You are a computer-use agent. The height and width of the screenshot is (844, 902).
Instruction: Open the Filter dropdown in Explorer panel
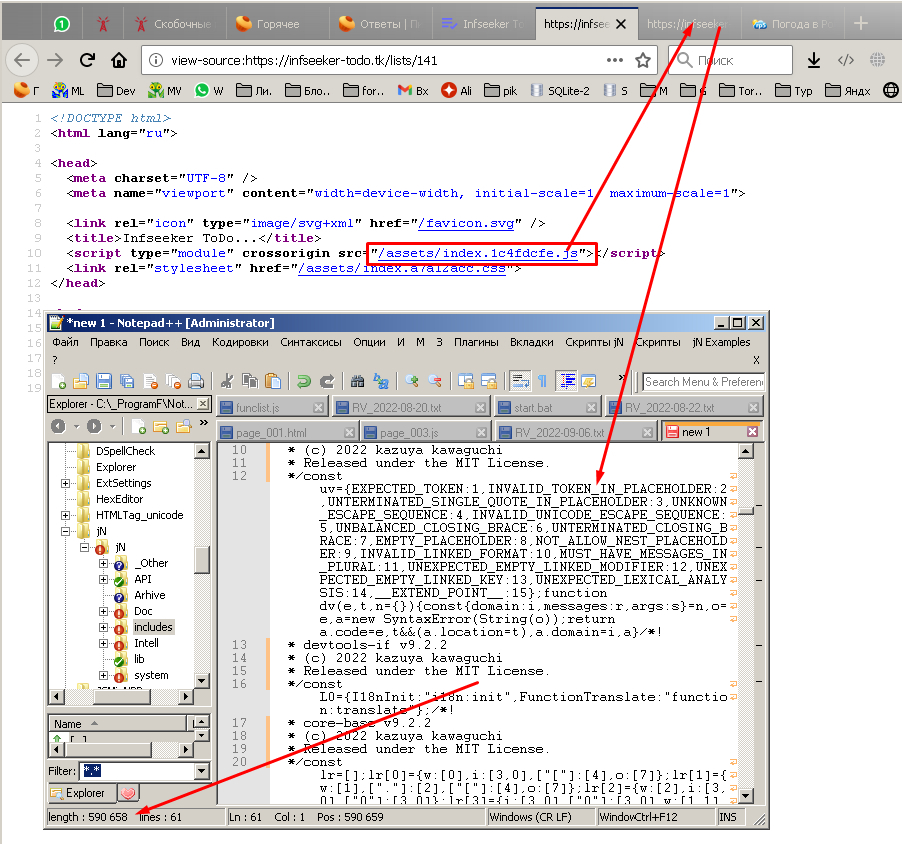(203, 771)
